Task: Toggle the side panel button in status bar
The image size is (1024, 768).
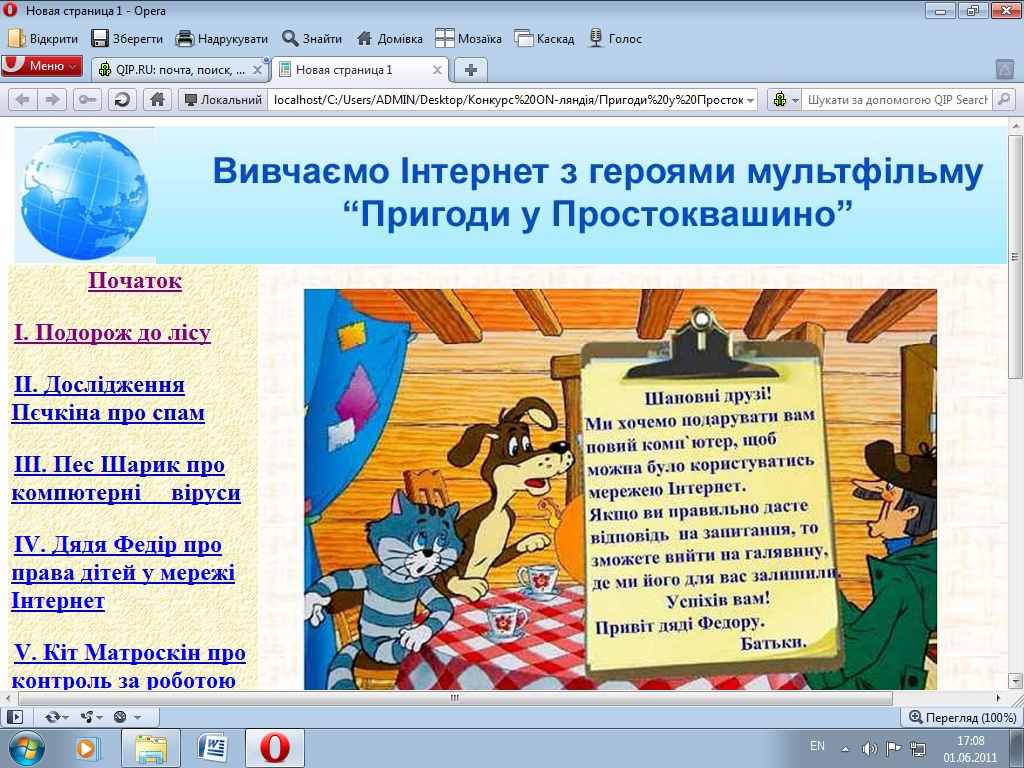Action: [x=14, y=717]
